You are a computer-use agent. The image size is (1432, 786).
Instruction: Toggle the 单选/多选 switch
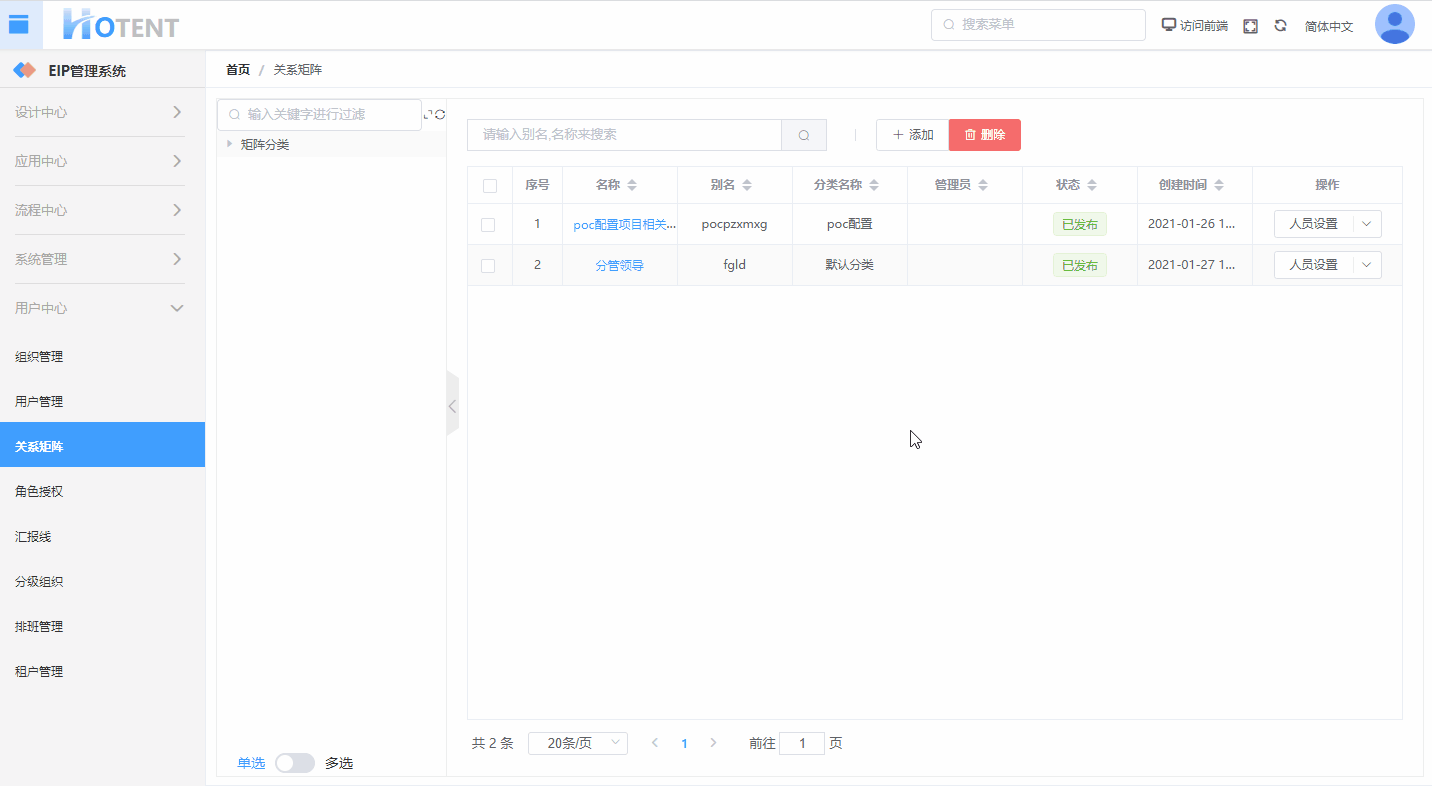pyautogui.click(x=294, y=763)
